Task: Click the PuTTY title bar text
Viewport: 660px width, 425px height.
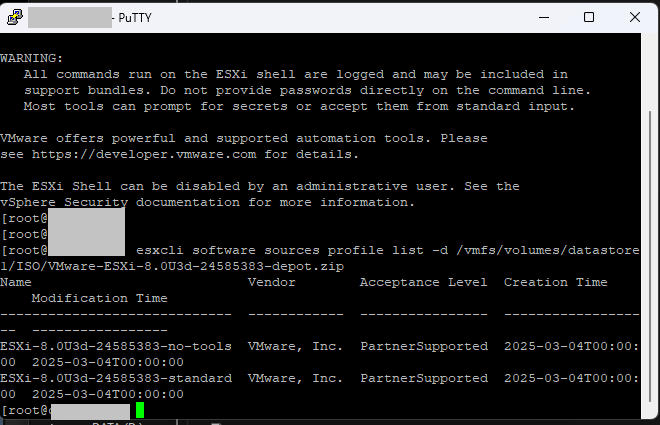Action: (135, 18)
